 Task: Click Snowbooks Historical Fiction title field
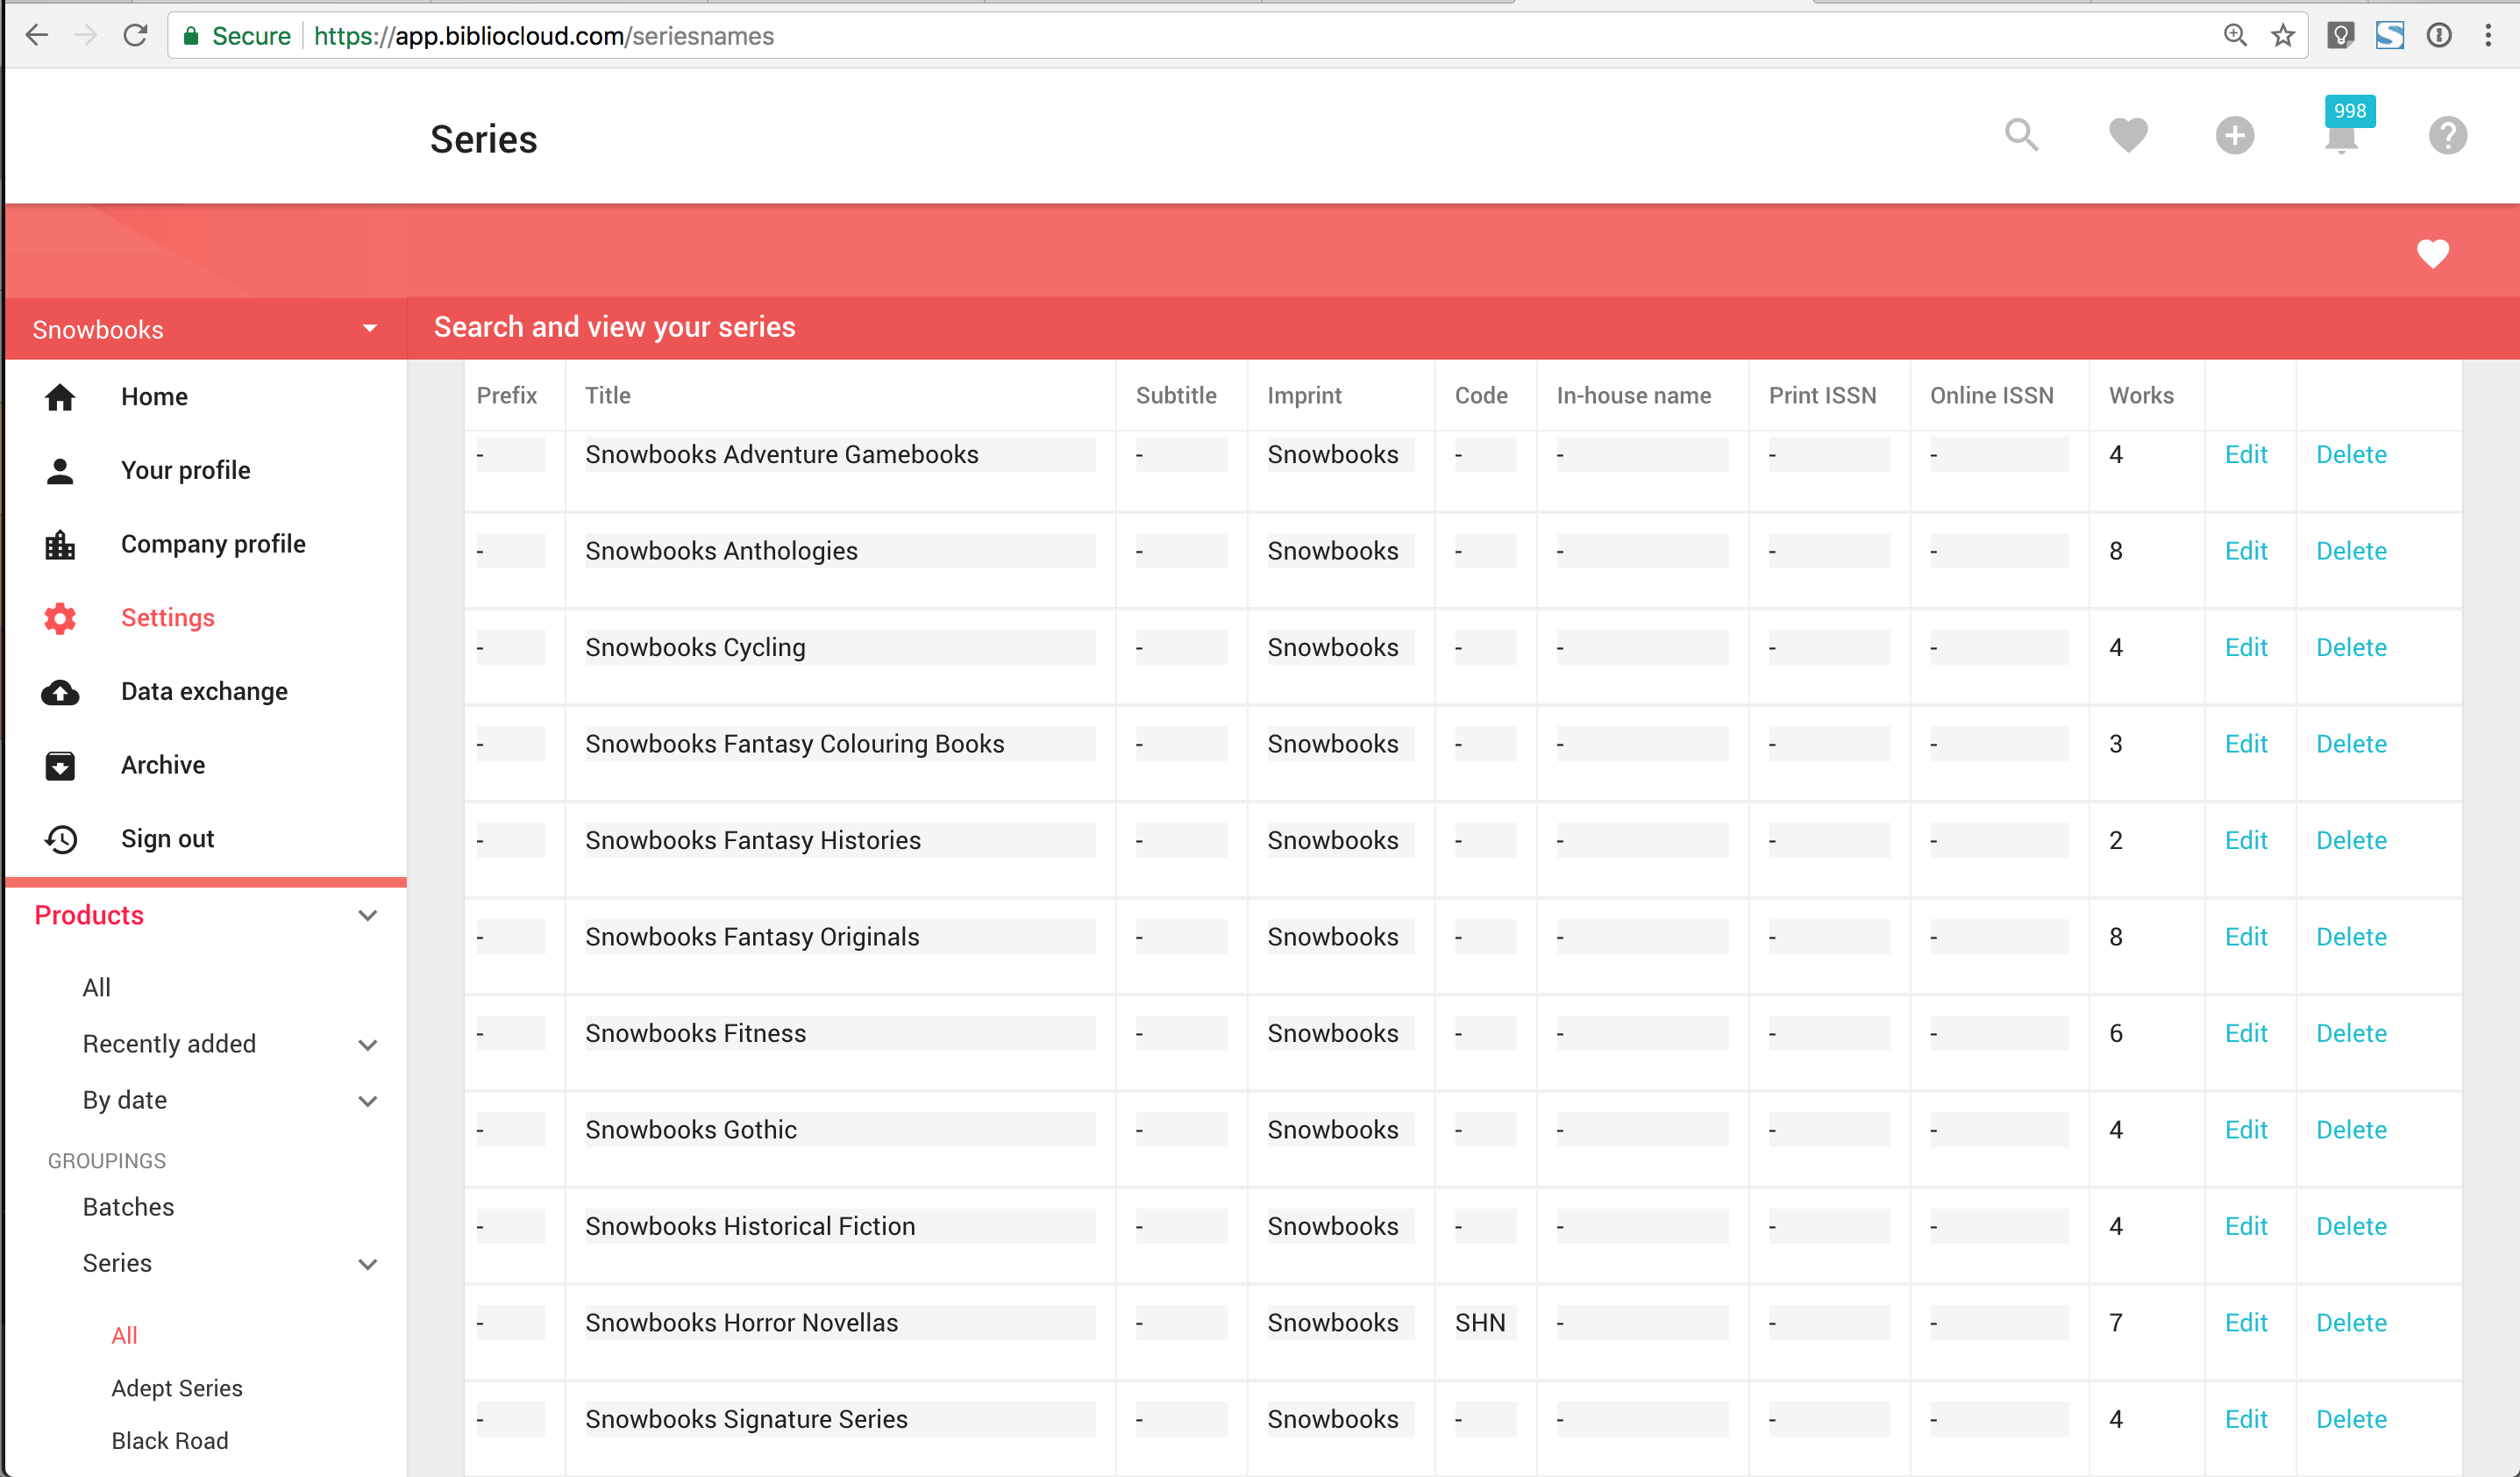(x=840, y=1226)
